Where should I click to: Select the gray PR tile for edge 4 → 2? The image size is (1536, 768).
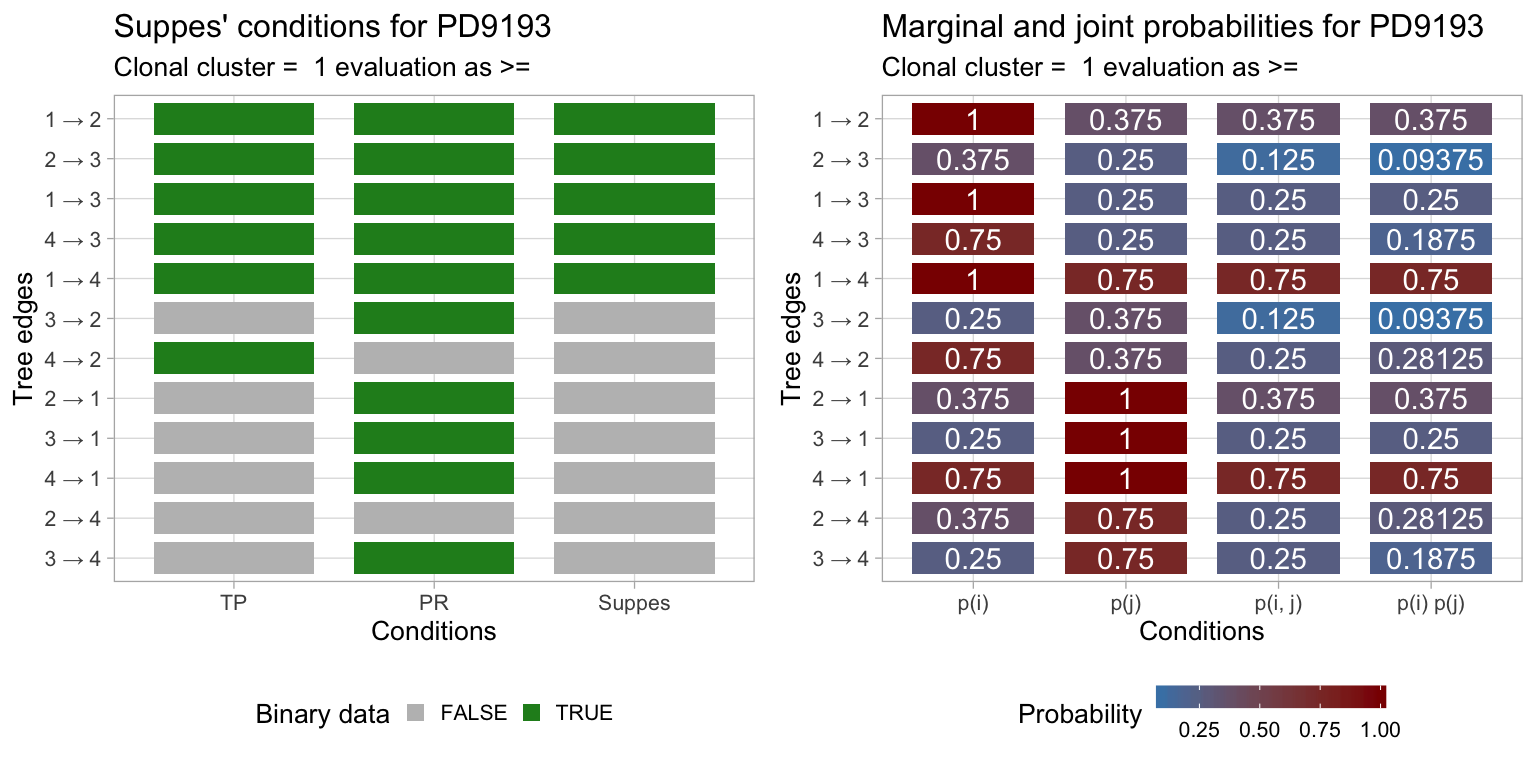tap(434, 358)
